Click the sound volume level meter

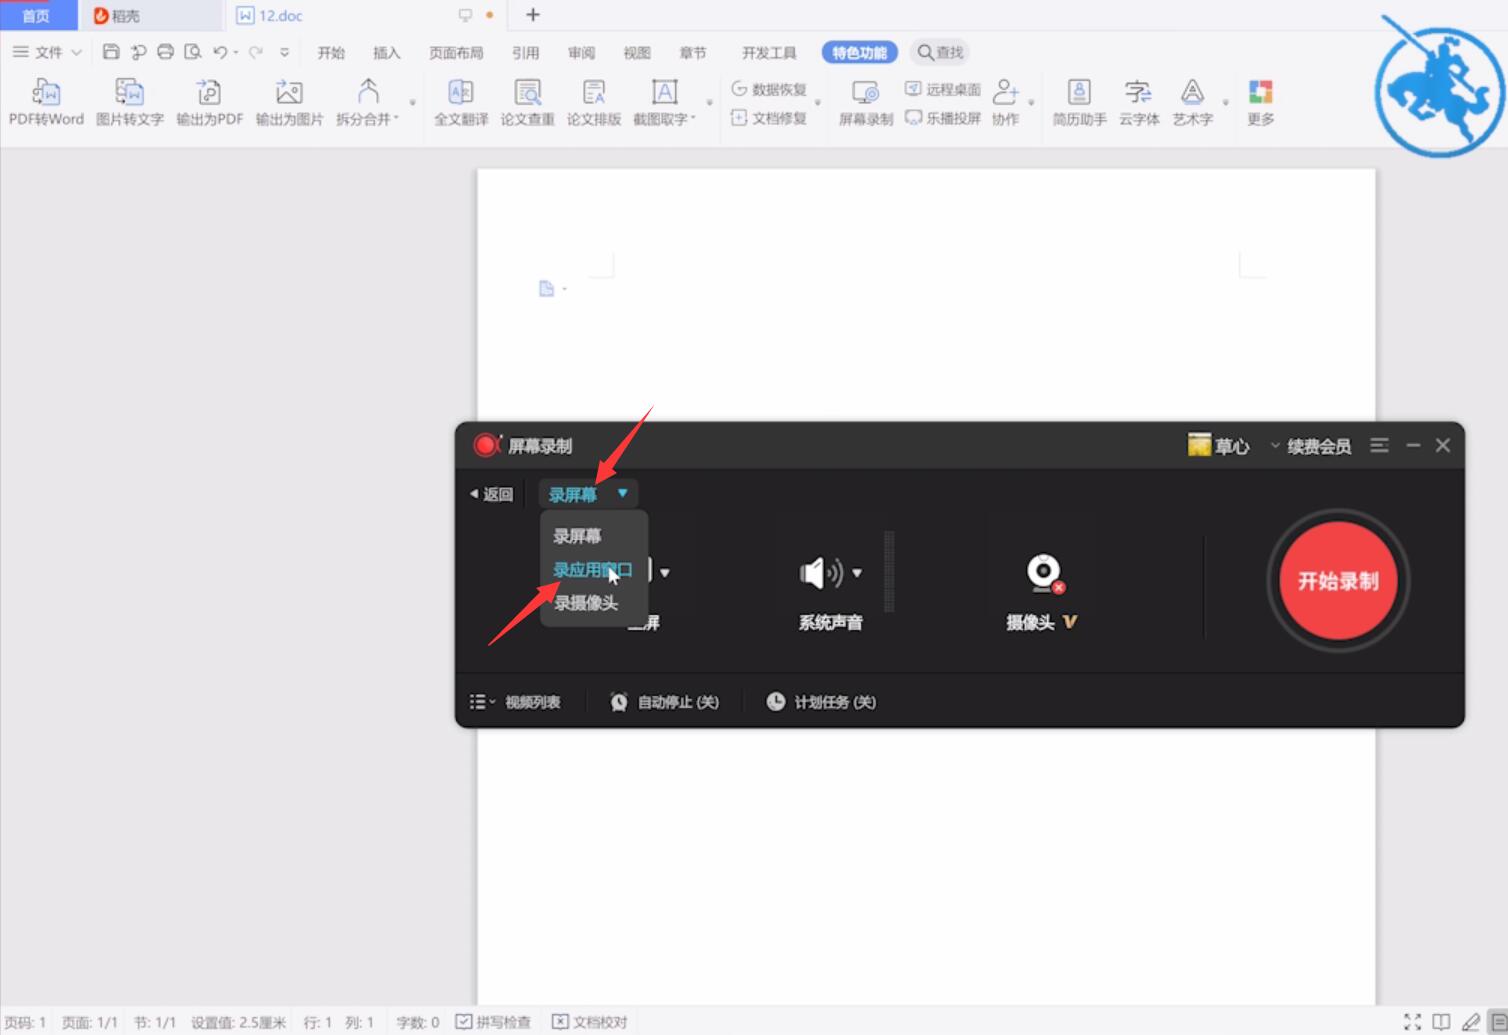[889, 572]
